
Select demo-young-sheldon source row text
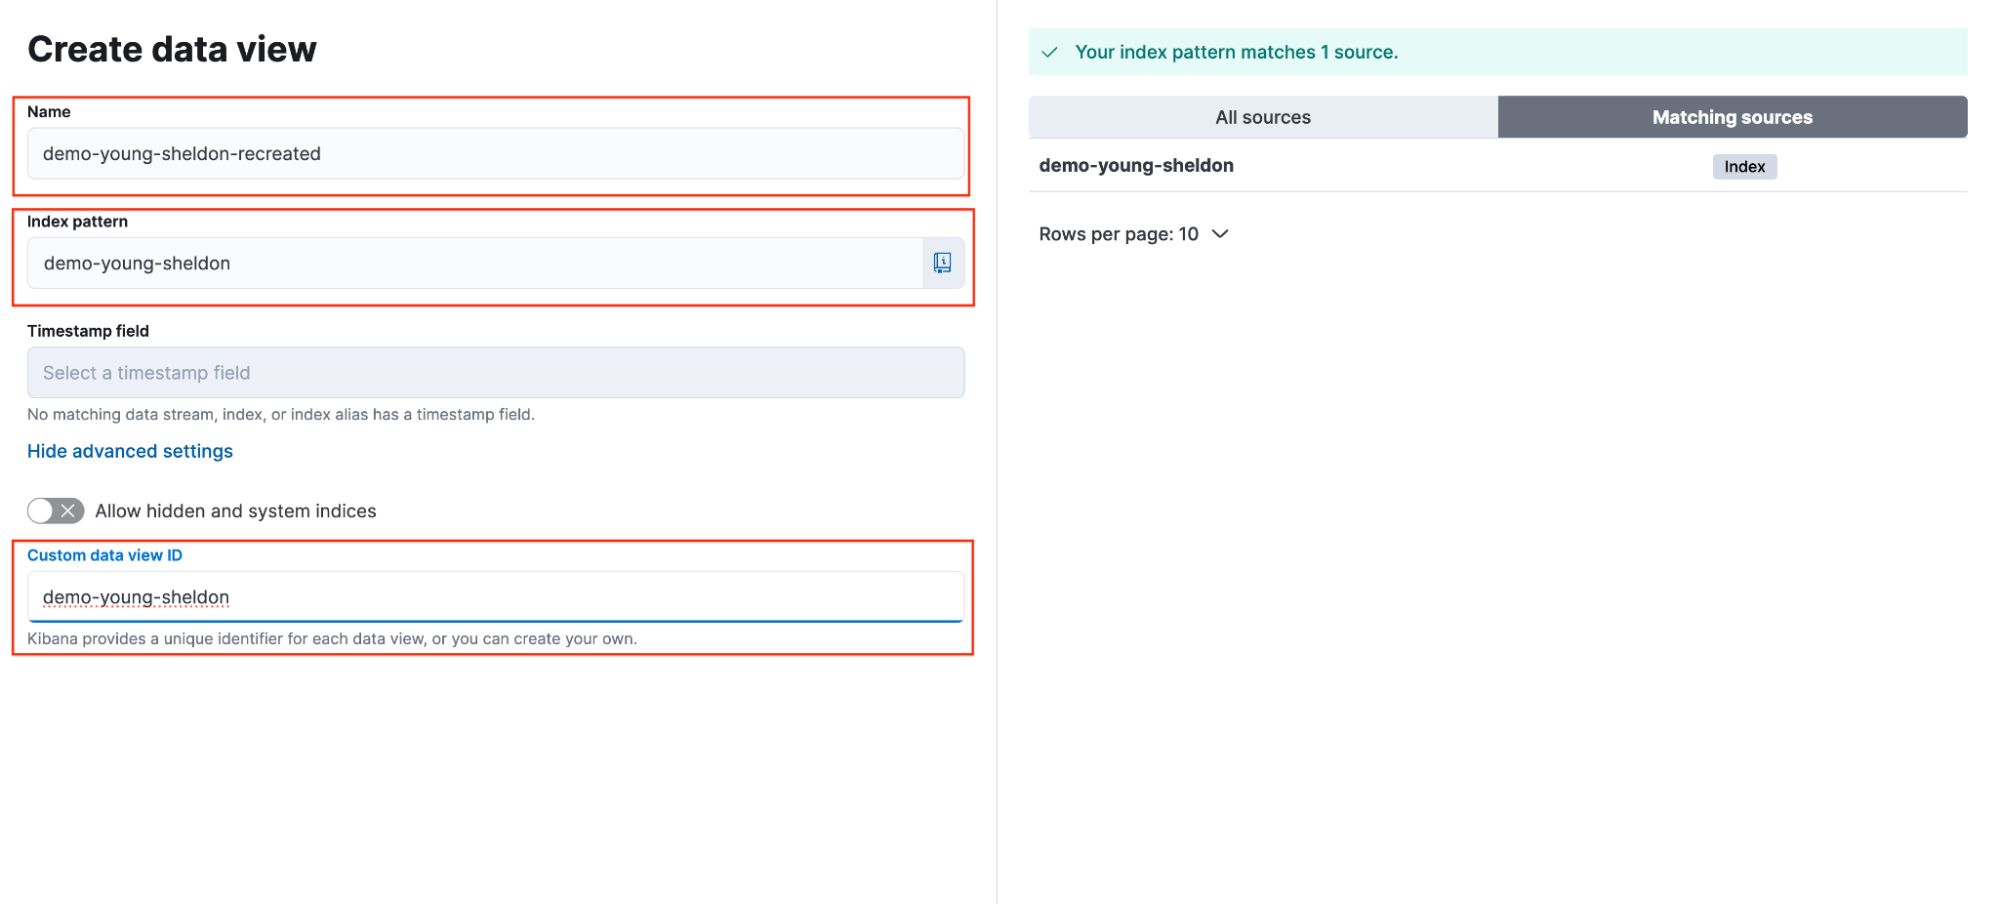point(1136,166)
